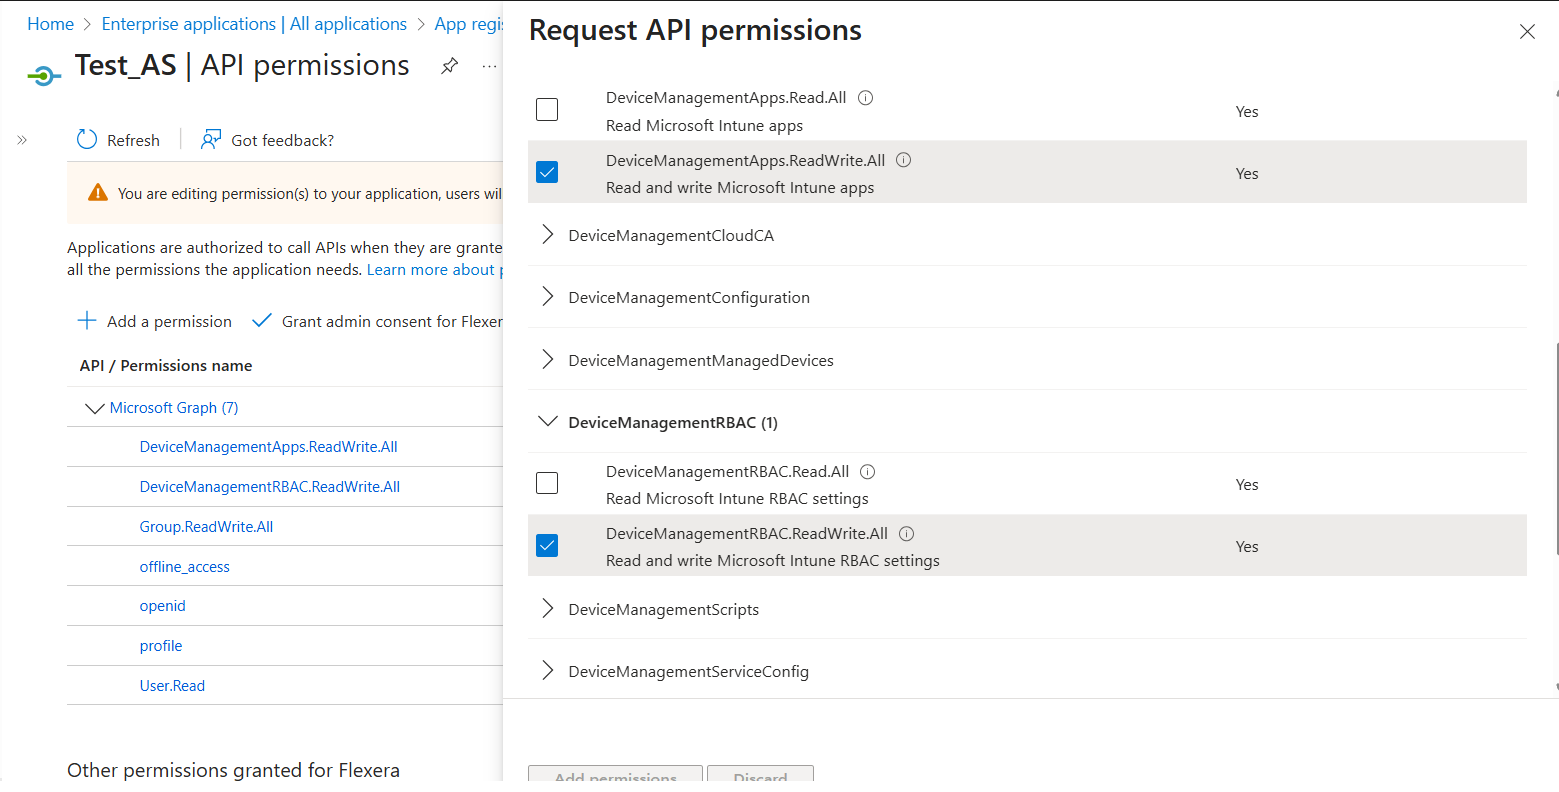
Task: Go to Home in the breadcrumb
Action: tap(50, 24)
